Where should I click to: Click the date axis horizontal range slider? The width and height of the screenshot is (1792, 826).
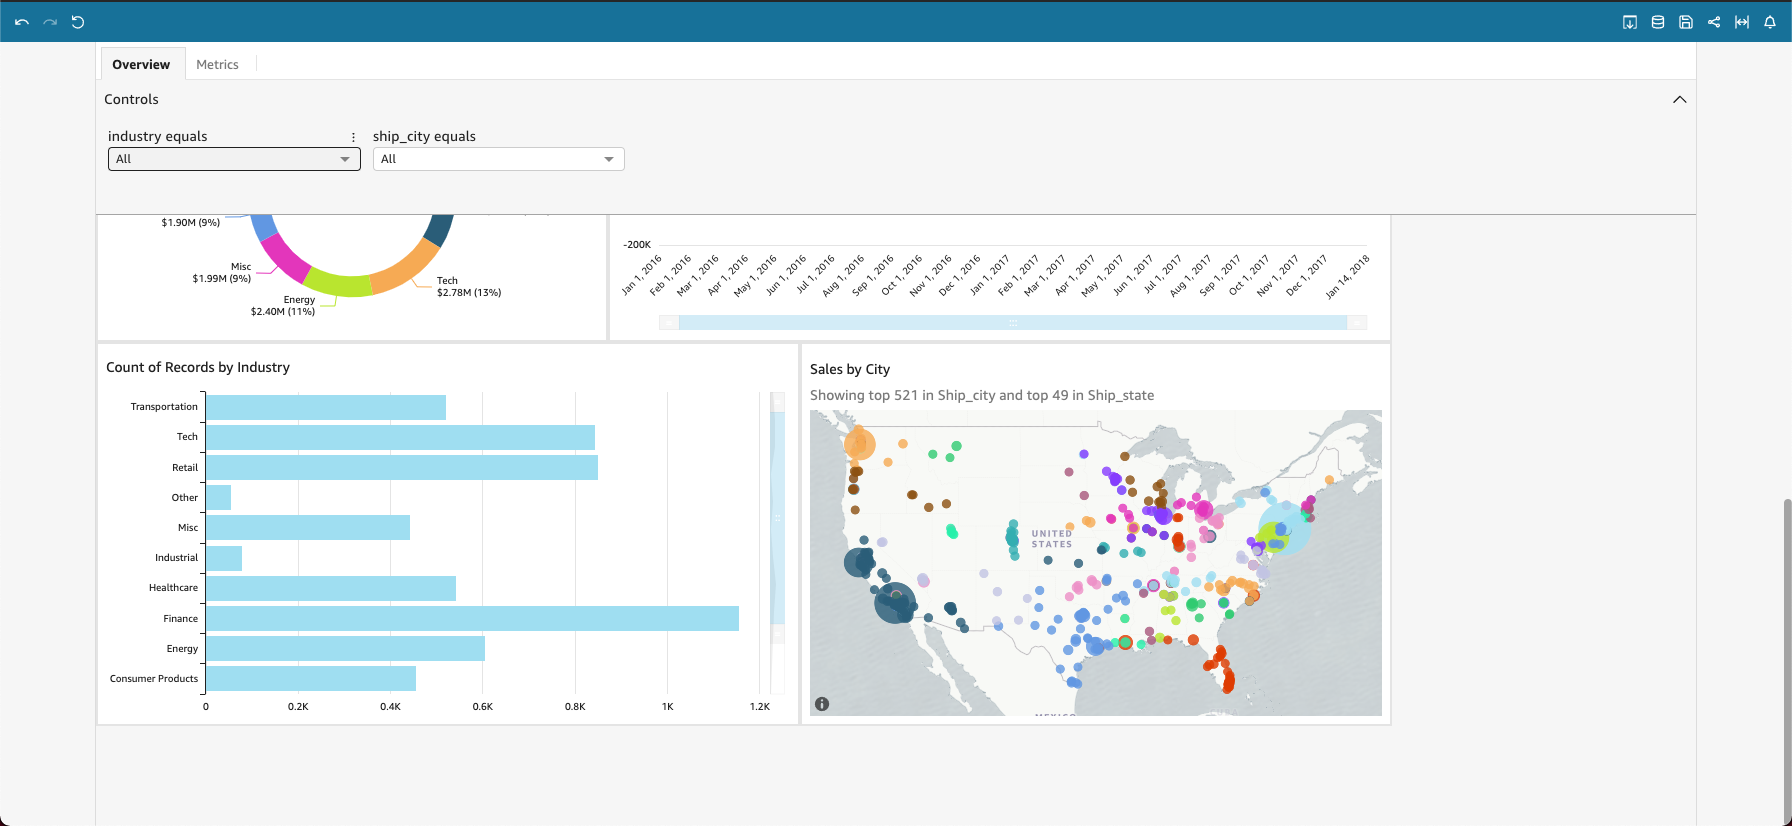[x=1012, y=323]
